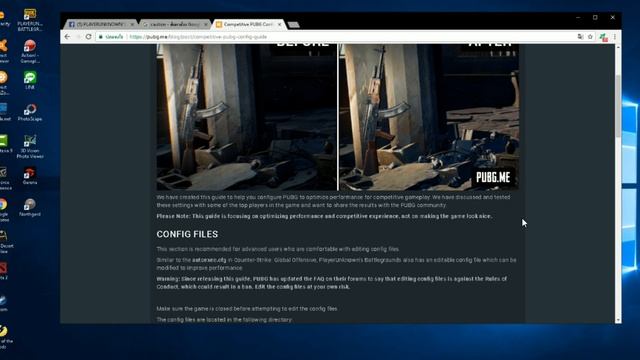
Task: Open the Action! Gaming desktop shortcut
Action: (x=29, y=51)
